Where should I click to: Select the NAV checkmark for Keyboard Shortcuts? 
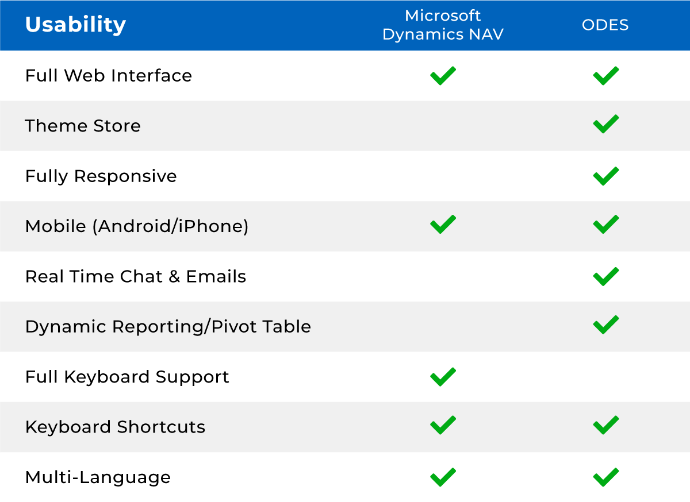coord(443,425)
